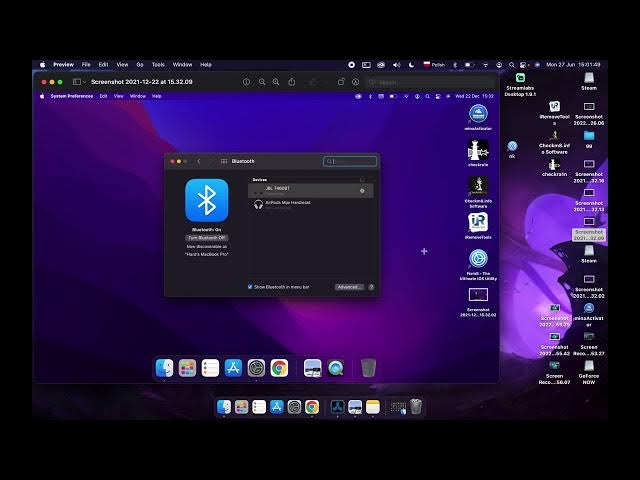Remove the JBL device with its x button

pos(362,191)
